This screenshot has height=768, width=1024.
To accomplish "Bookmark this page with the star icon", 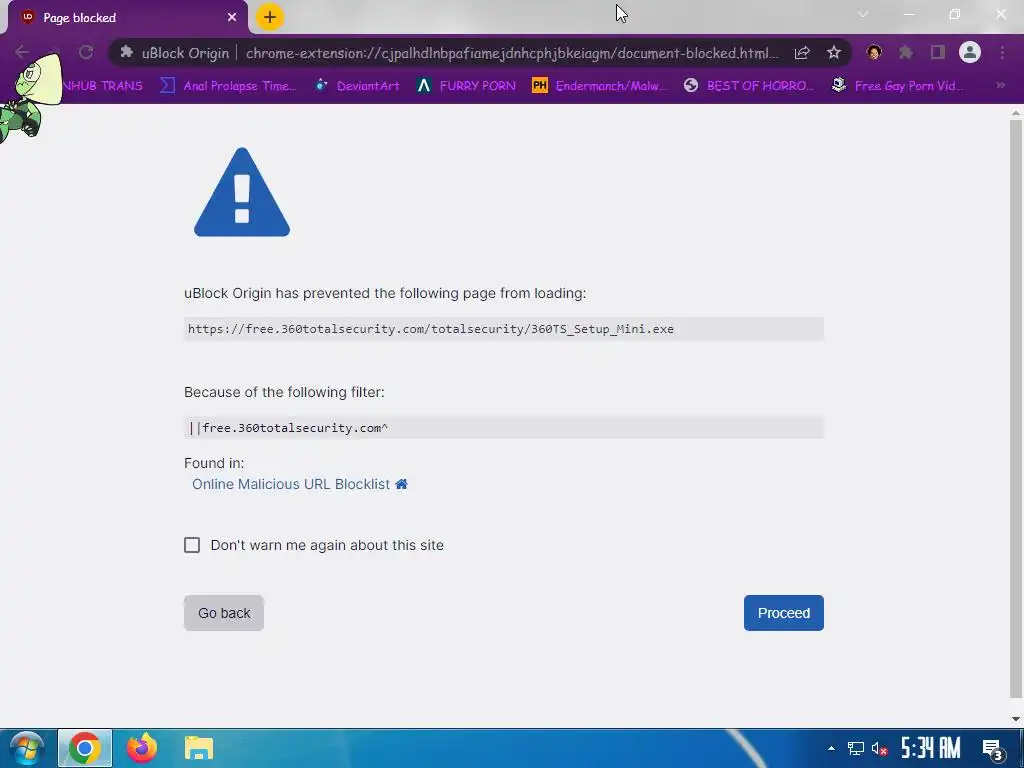I will point(833,52).
